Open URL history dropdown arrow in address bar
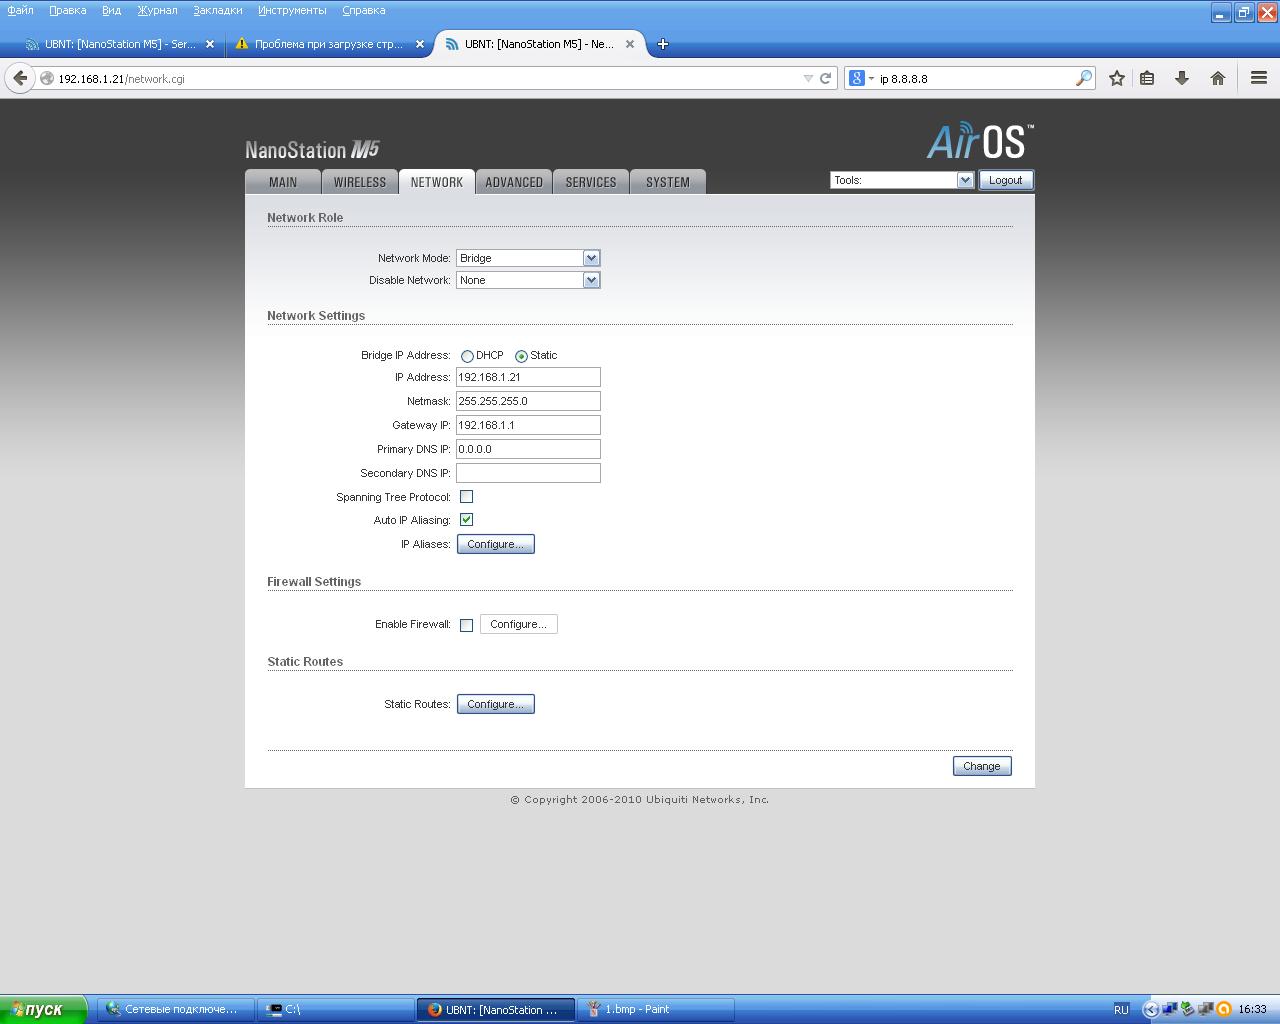1280x1024 pixels. point(808,78)
